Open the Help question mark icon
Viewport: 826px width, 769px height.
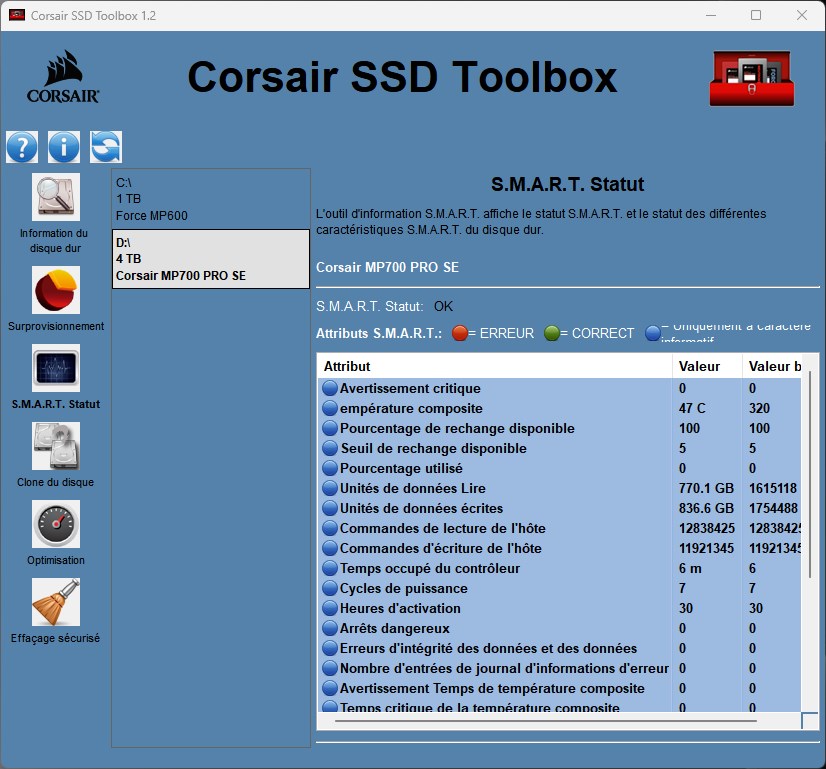(22, 147)
